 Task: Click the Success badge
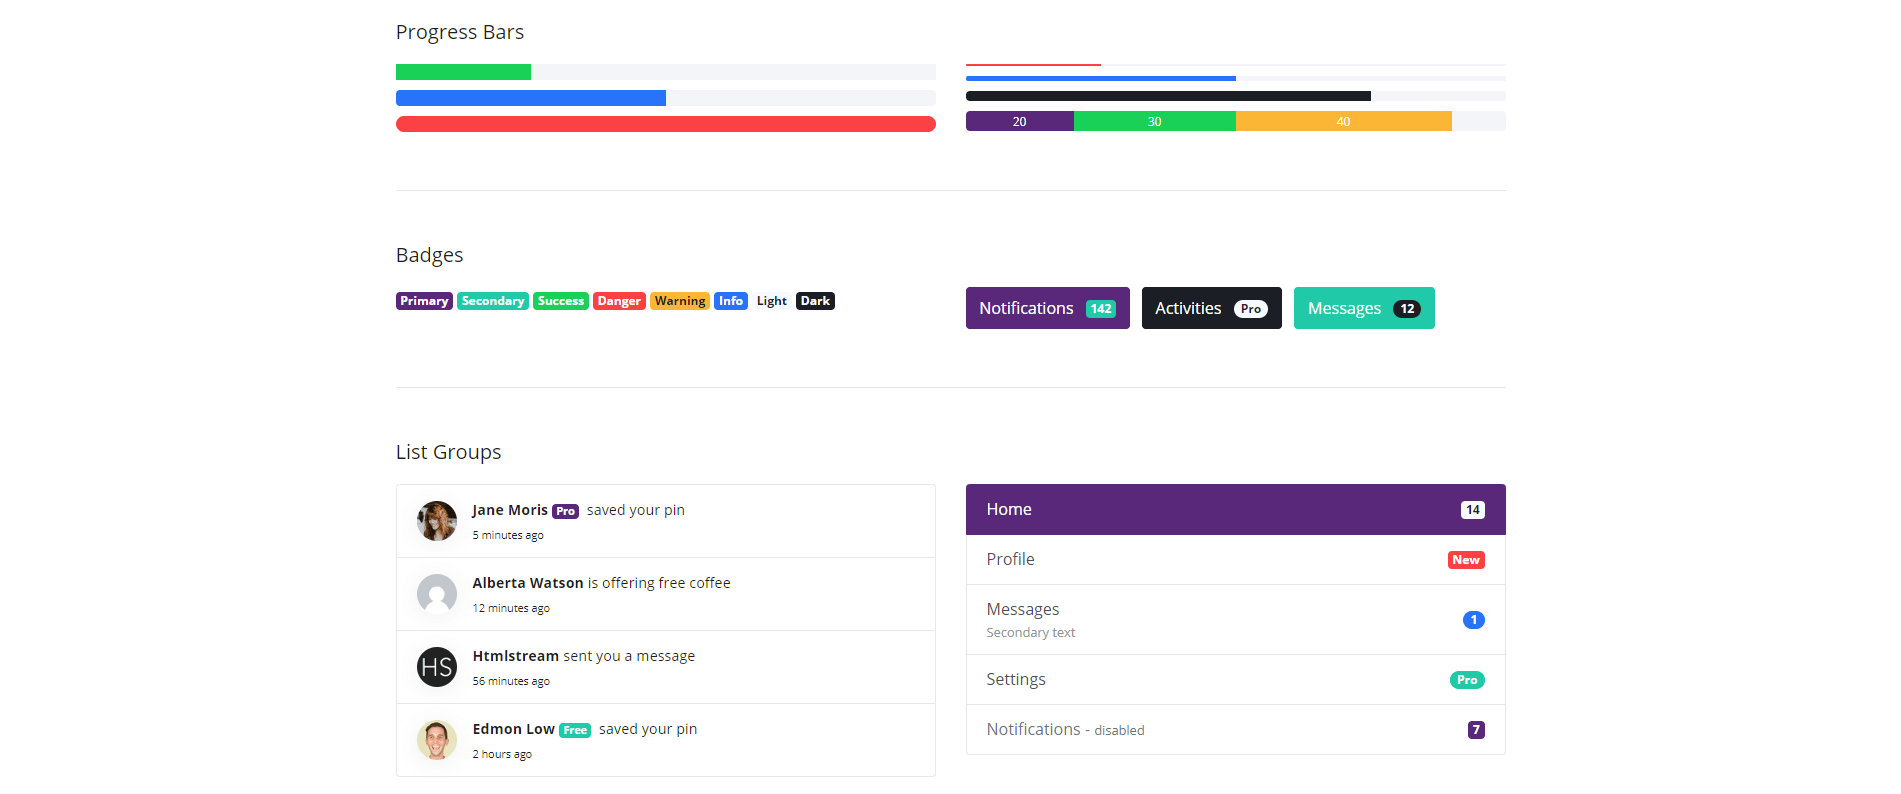click(x=561, y=301)
